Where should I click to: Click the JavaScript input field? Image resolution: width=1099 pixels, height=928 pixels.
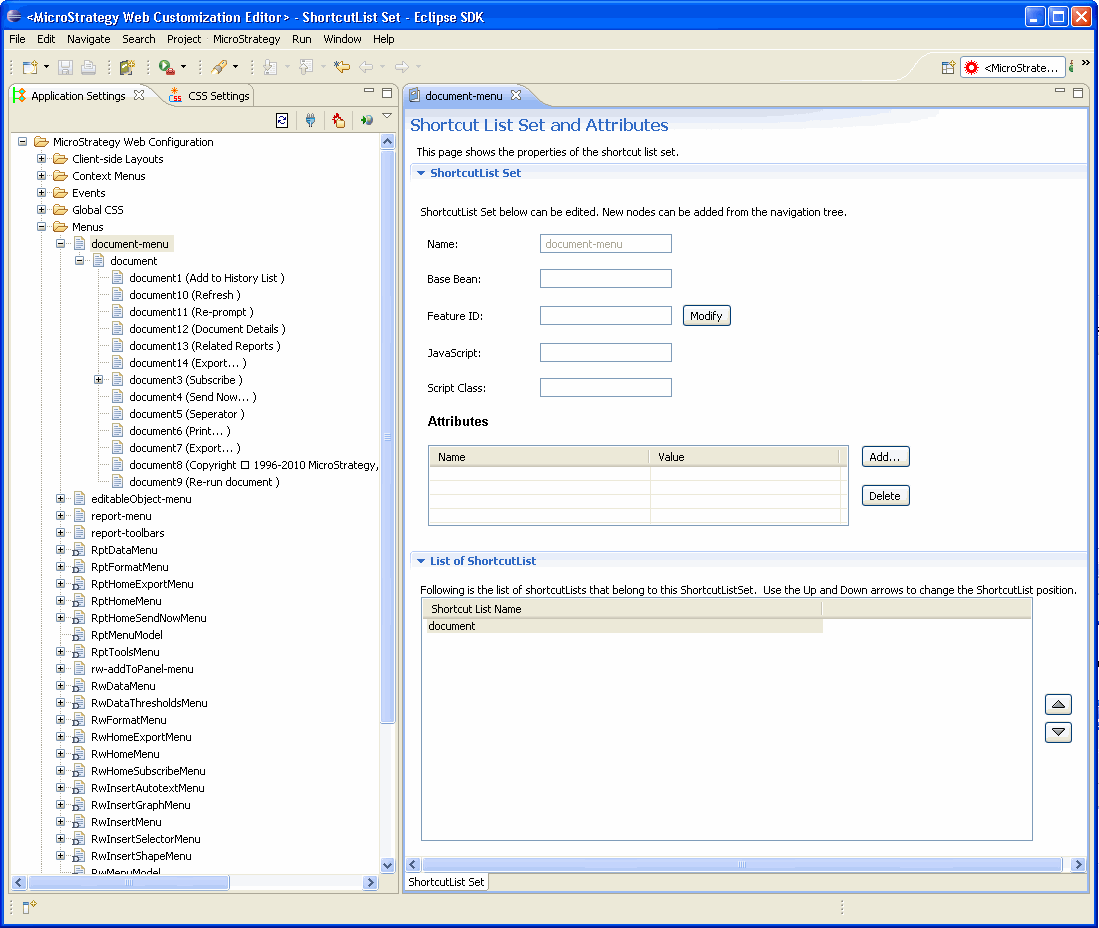[606, 353]
